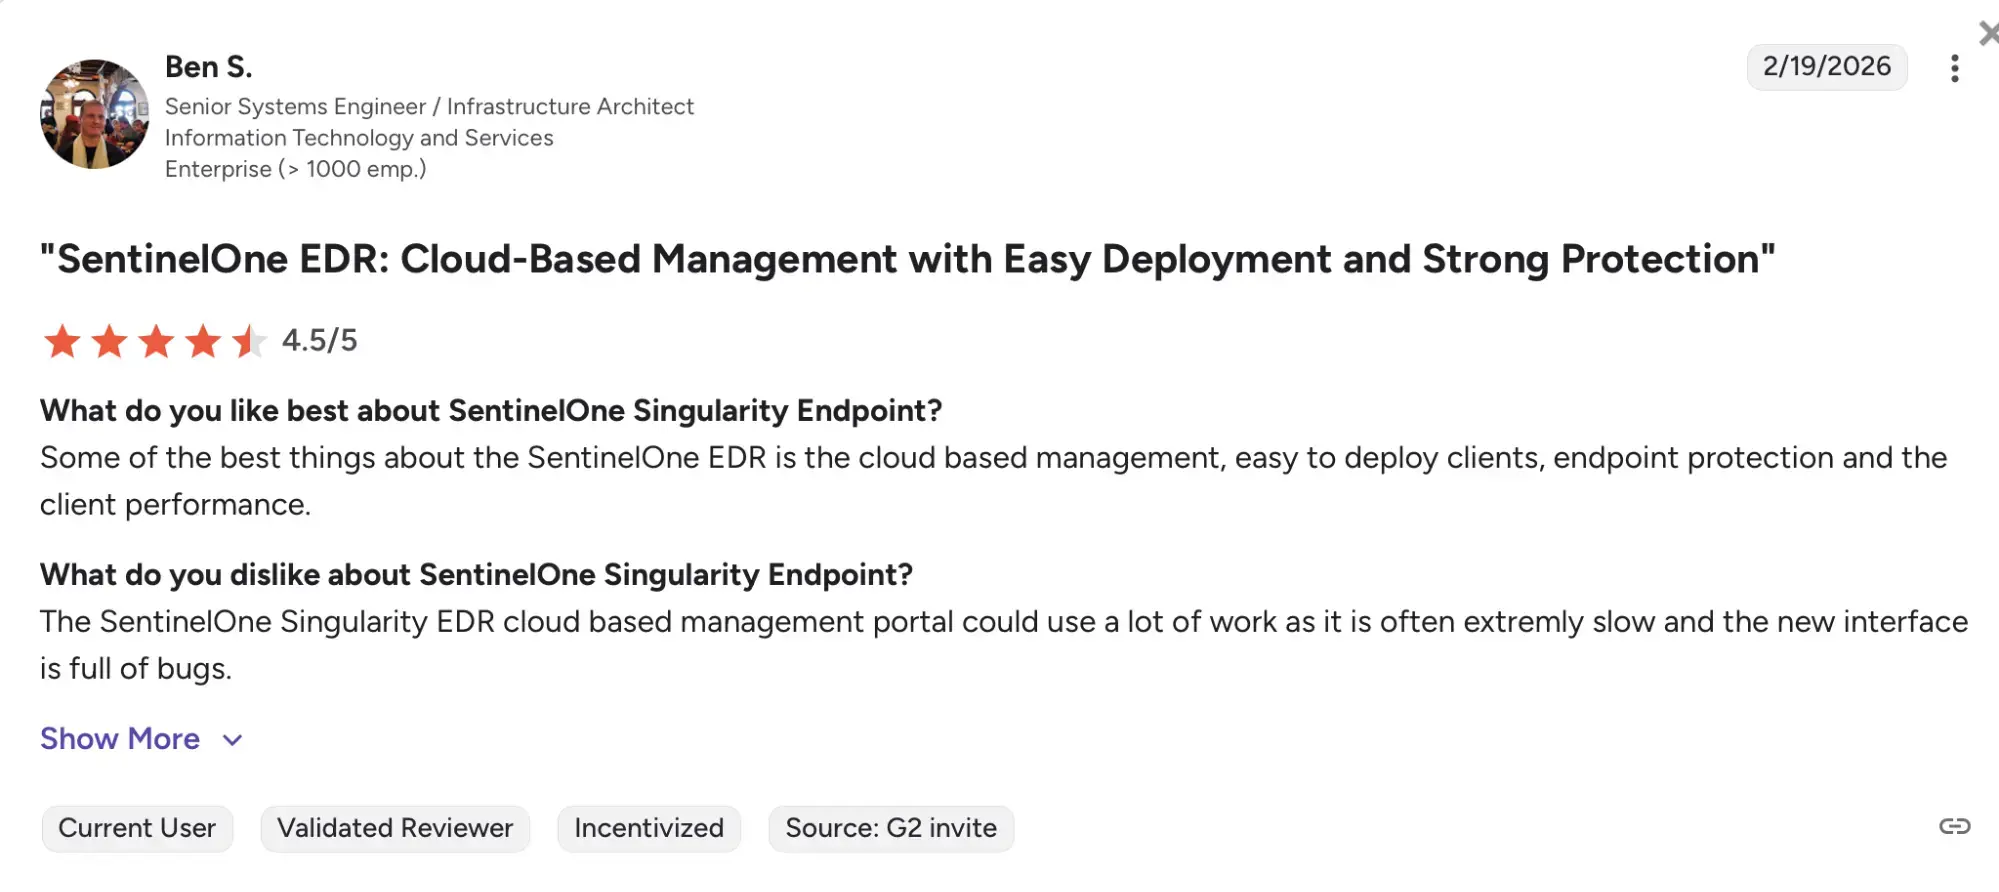The height and width of the screenshot is (892, 1999).
Task: Select the Current User tag
Action: [x=137, y=828]
